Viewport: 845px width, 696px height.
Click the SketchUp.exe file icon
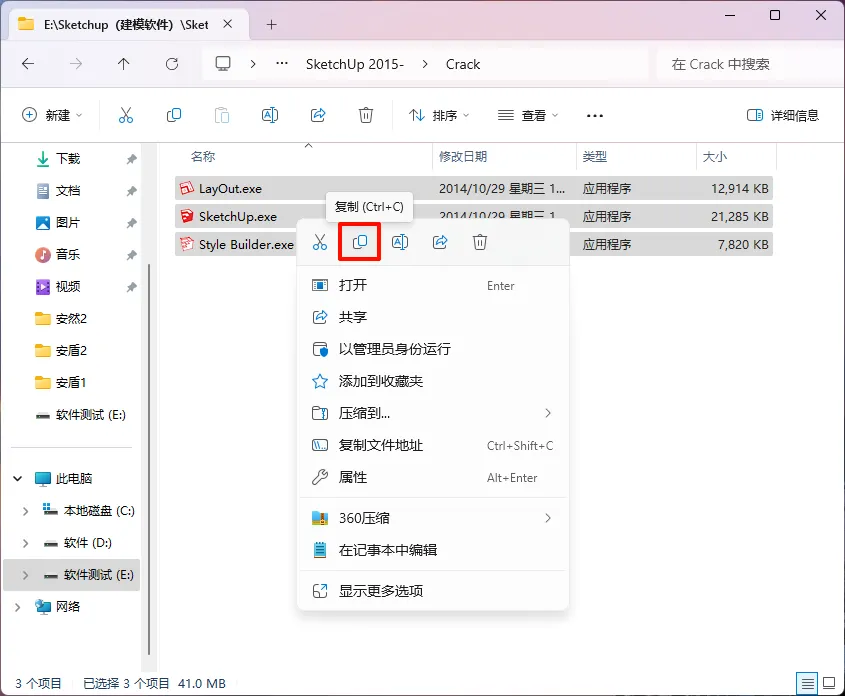coord(186,216)
